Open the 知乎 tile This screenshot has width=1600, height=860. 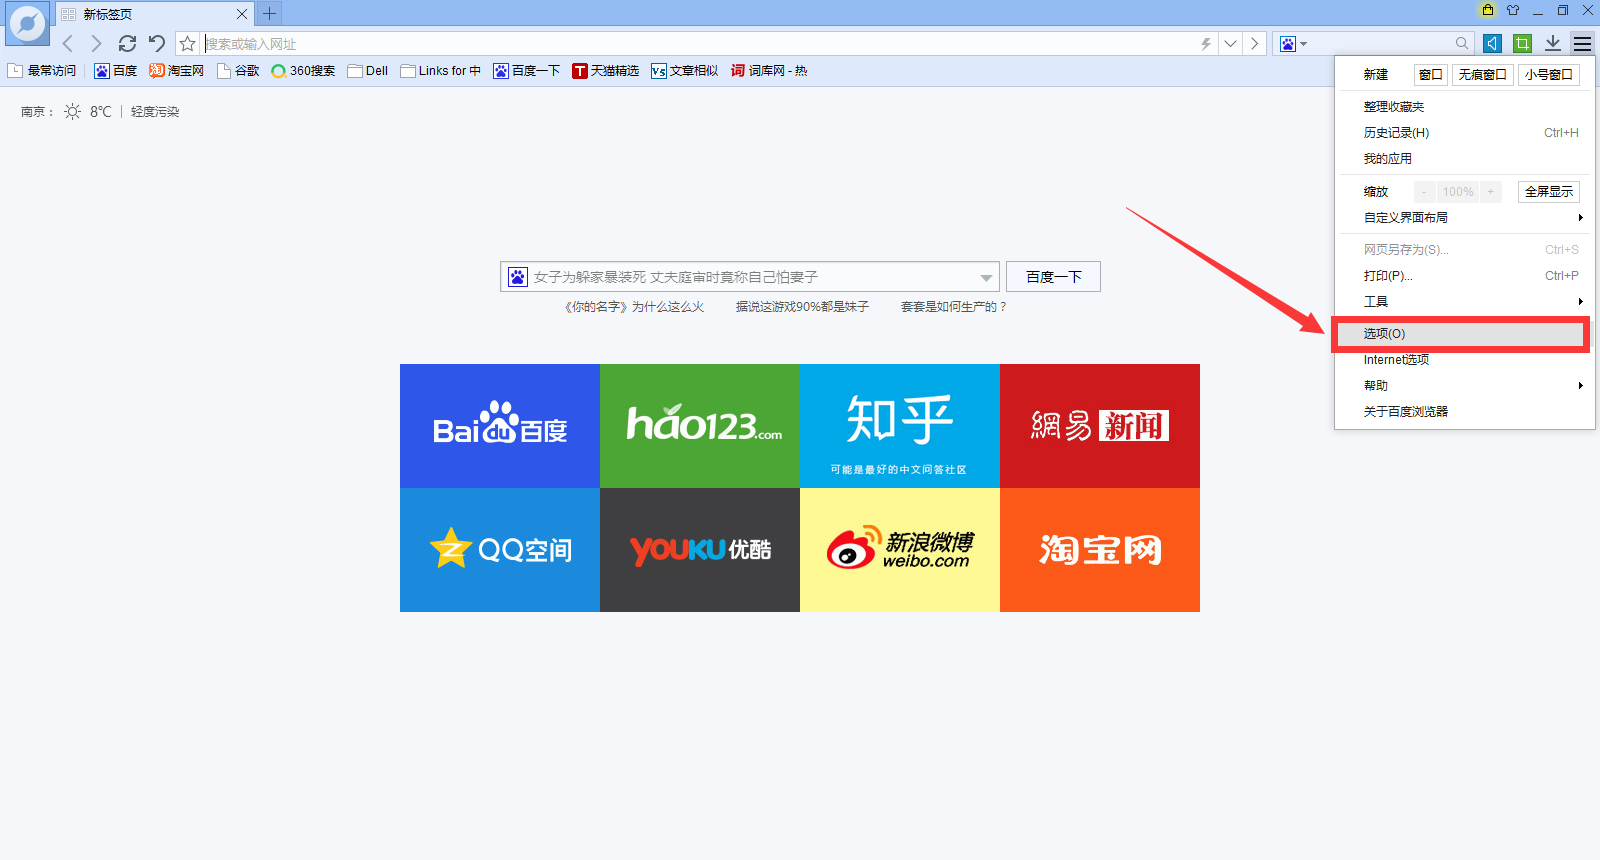coord(900,426)
